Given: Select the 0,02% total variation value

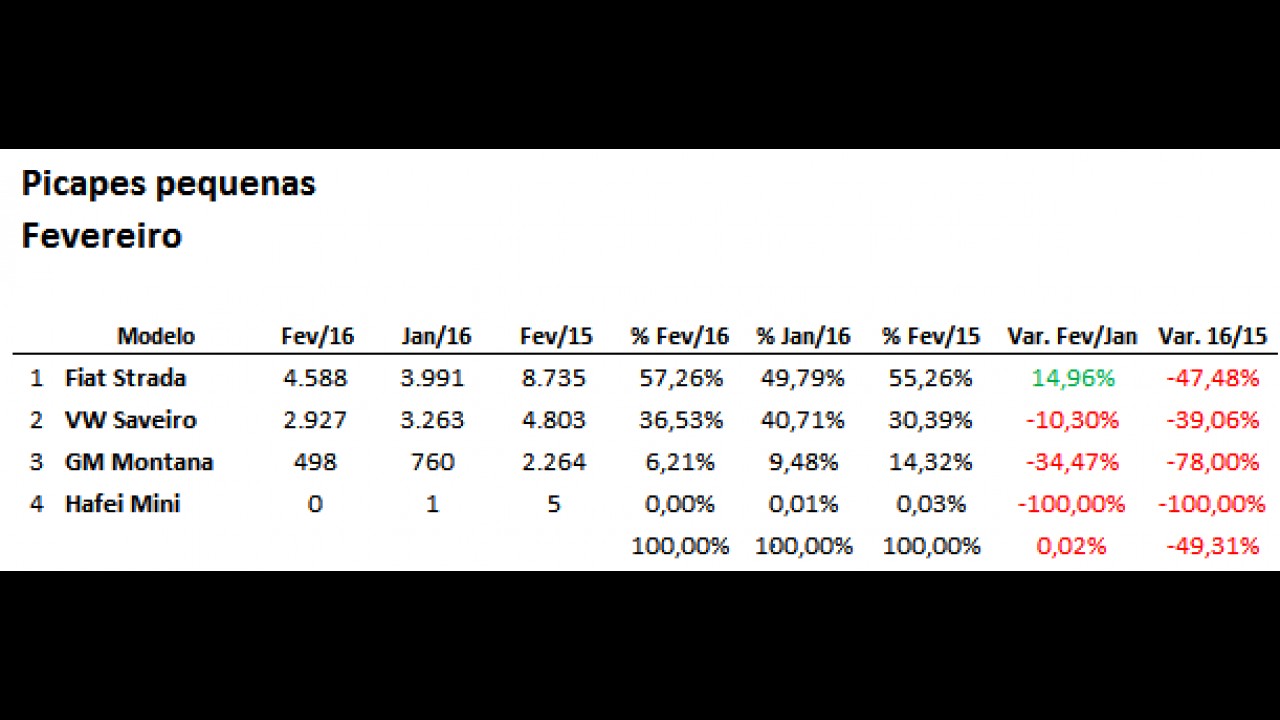Looking at the screenshot, I should click(x=1072, y=547).
